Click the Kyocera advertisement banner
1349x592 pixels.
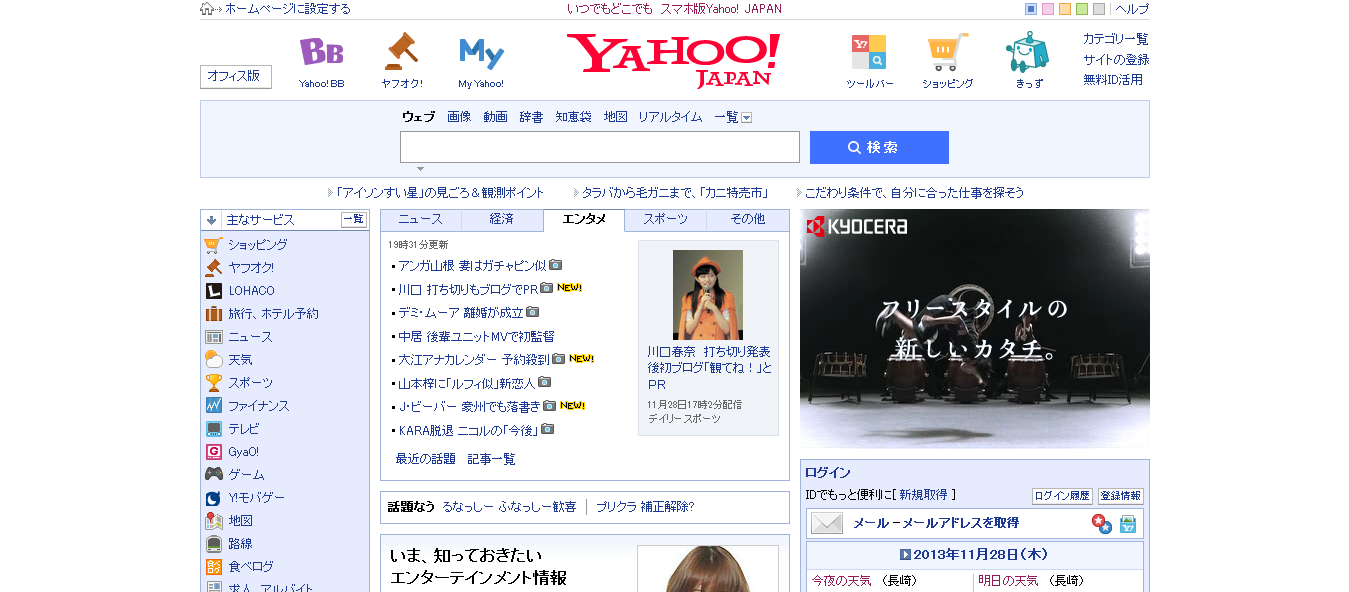(x=975, y=329)
